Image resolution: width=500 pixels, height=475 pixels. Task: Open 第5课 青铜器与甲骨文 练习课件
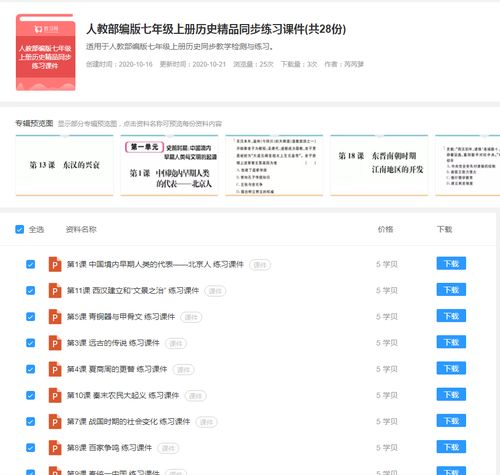coord(121,317)
